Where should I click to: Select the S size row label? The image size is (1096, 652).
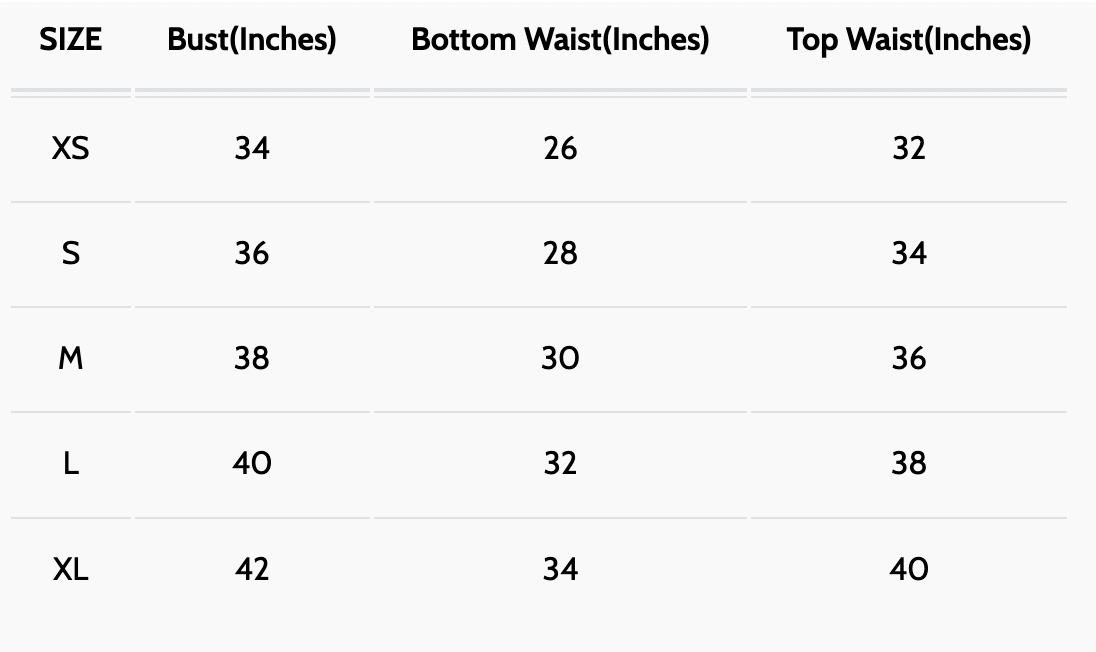[x=71, y=254]
